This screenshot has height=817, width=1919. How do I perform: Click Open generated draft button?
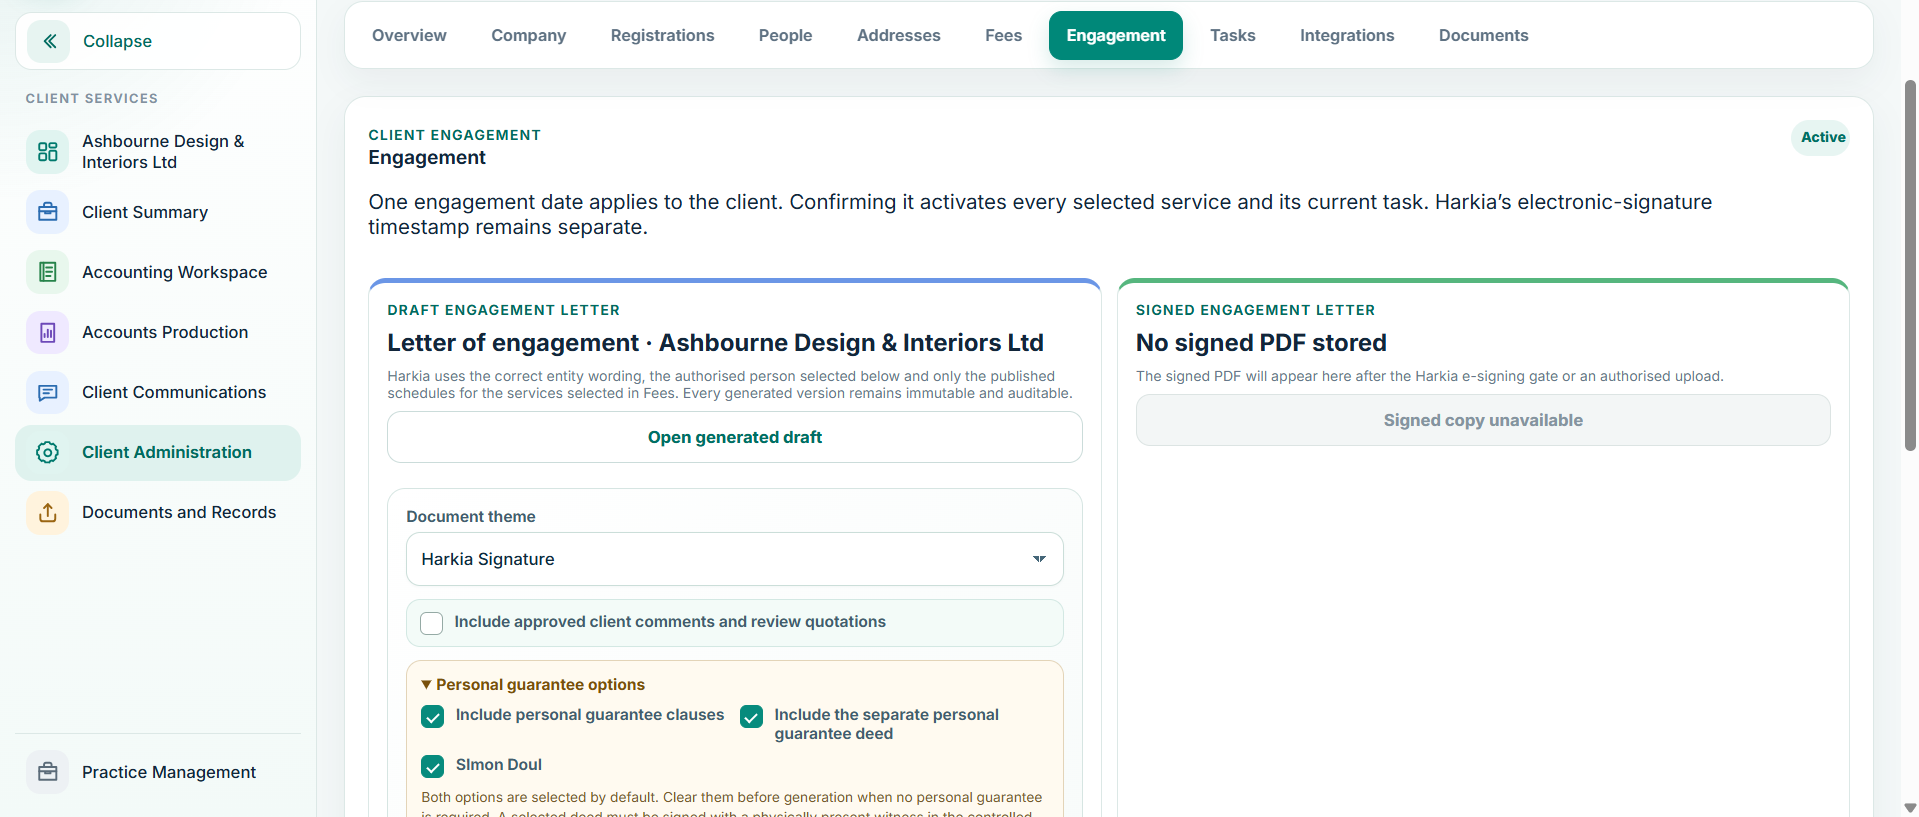click(734, 437)
